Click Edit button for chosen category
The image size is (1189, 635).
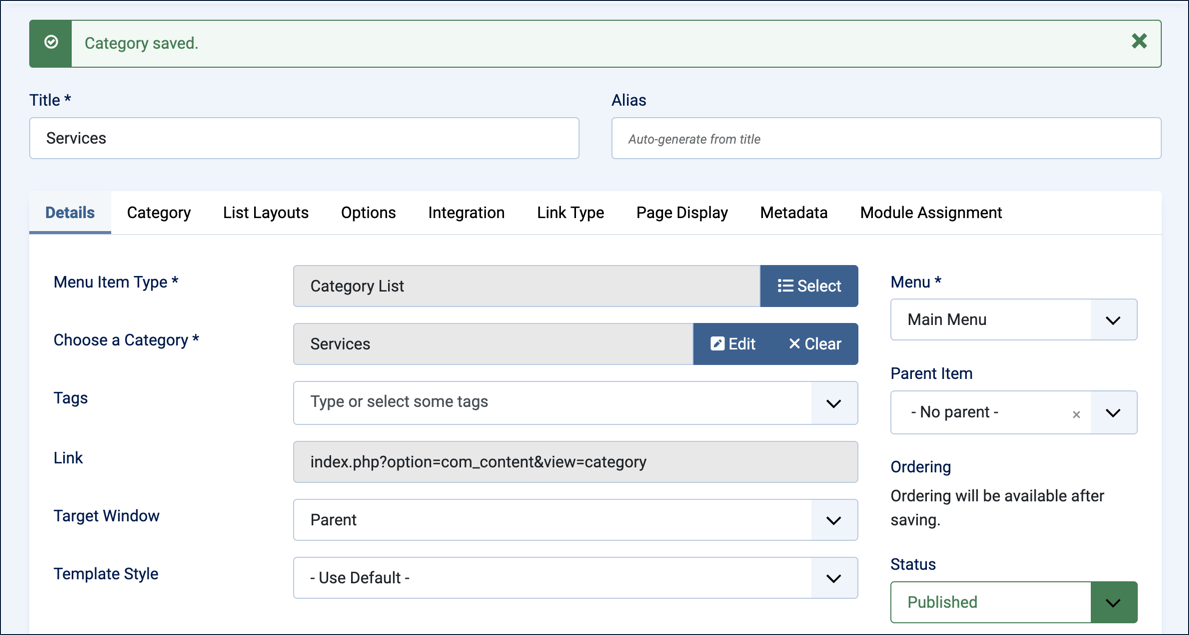733,344
